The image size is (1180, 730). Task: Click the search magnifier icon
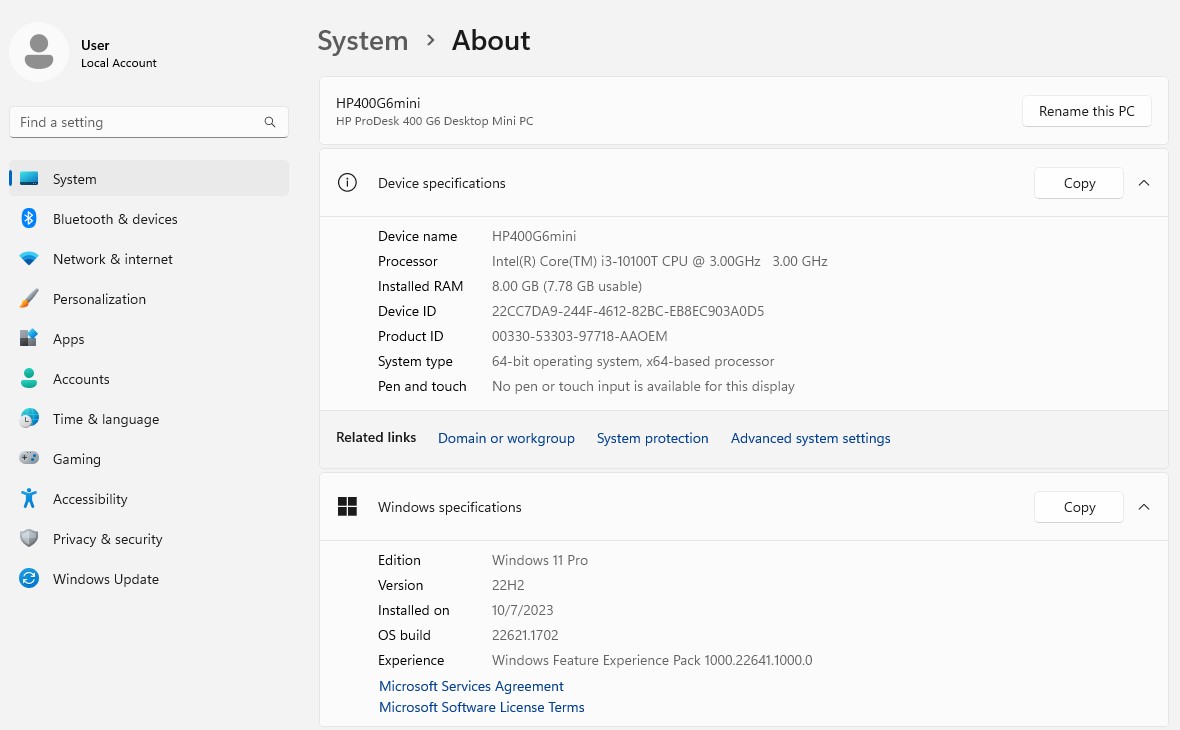tap(269, 122)
